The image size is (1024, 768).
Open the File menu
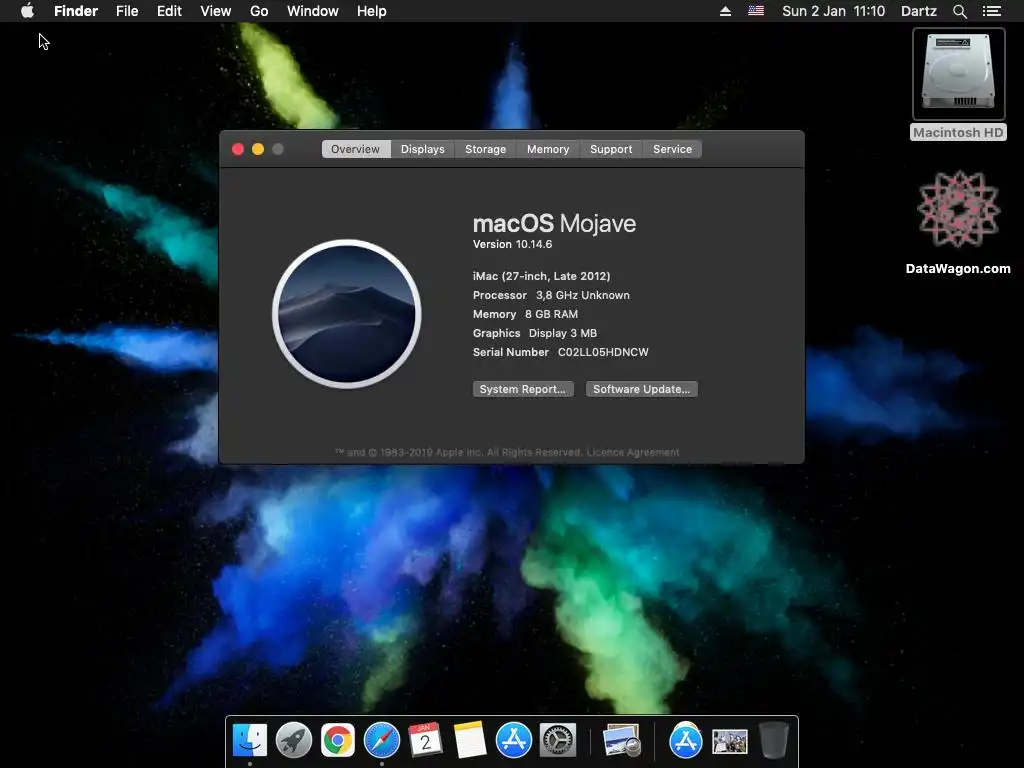point(127,11)
